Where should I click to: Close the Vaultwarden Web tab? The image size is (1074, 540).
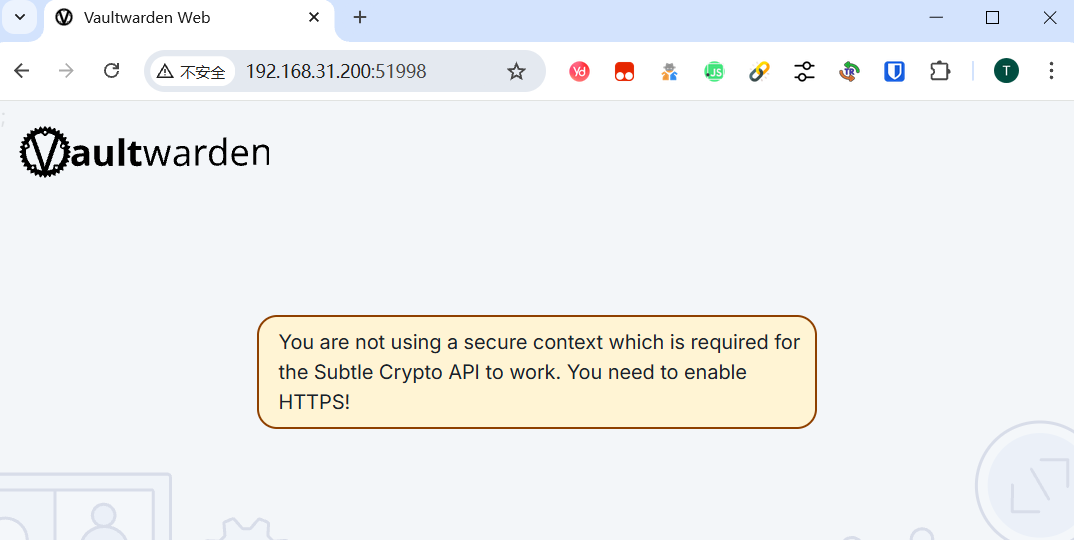[314, 17]
